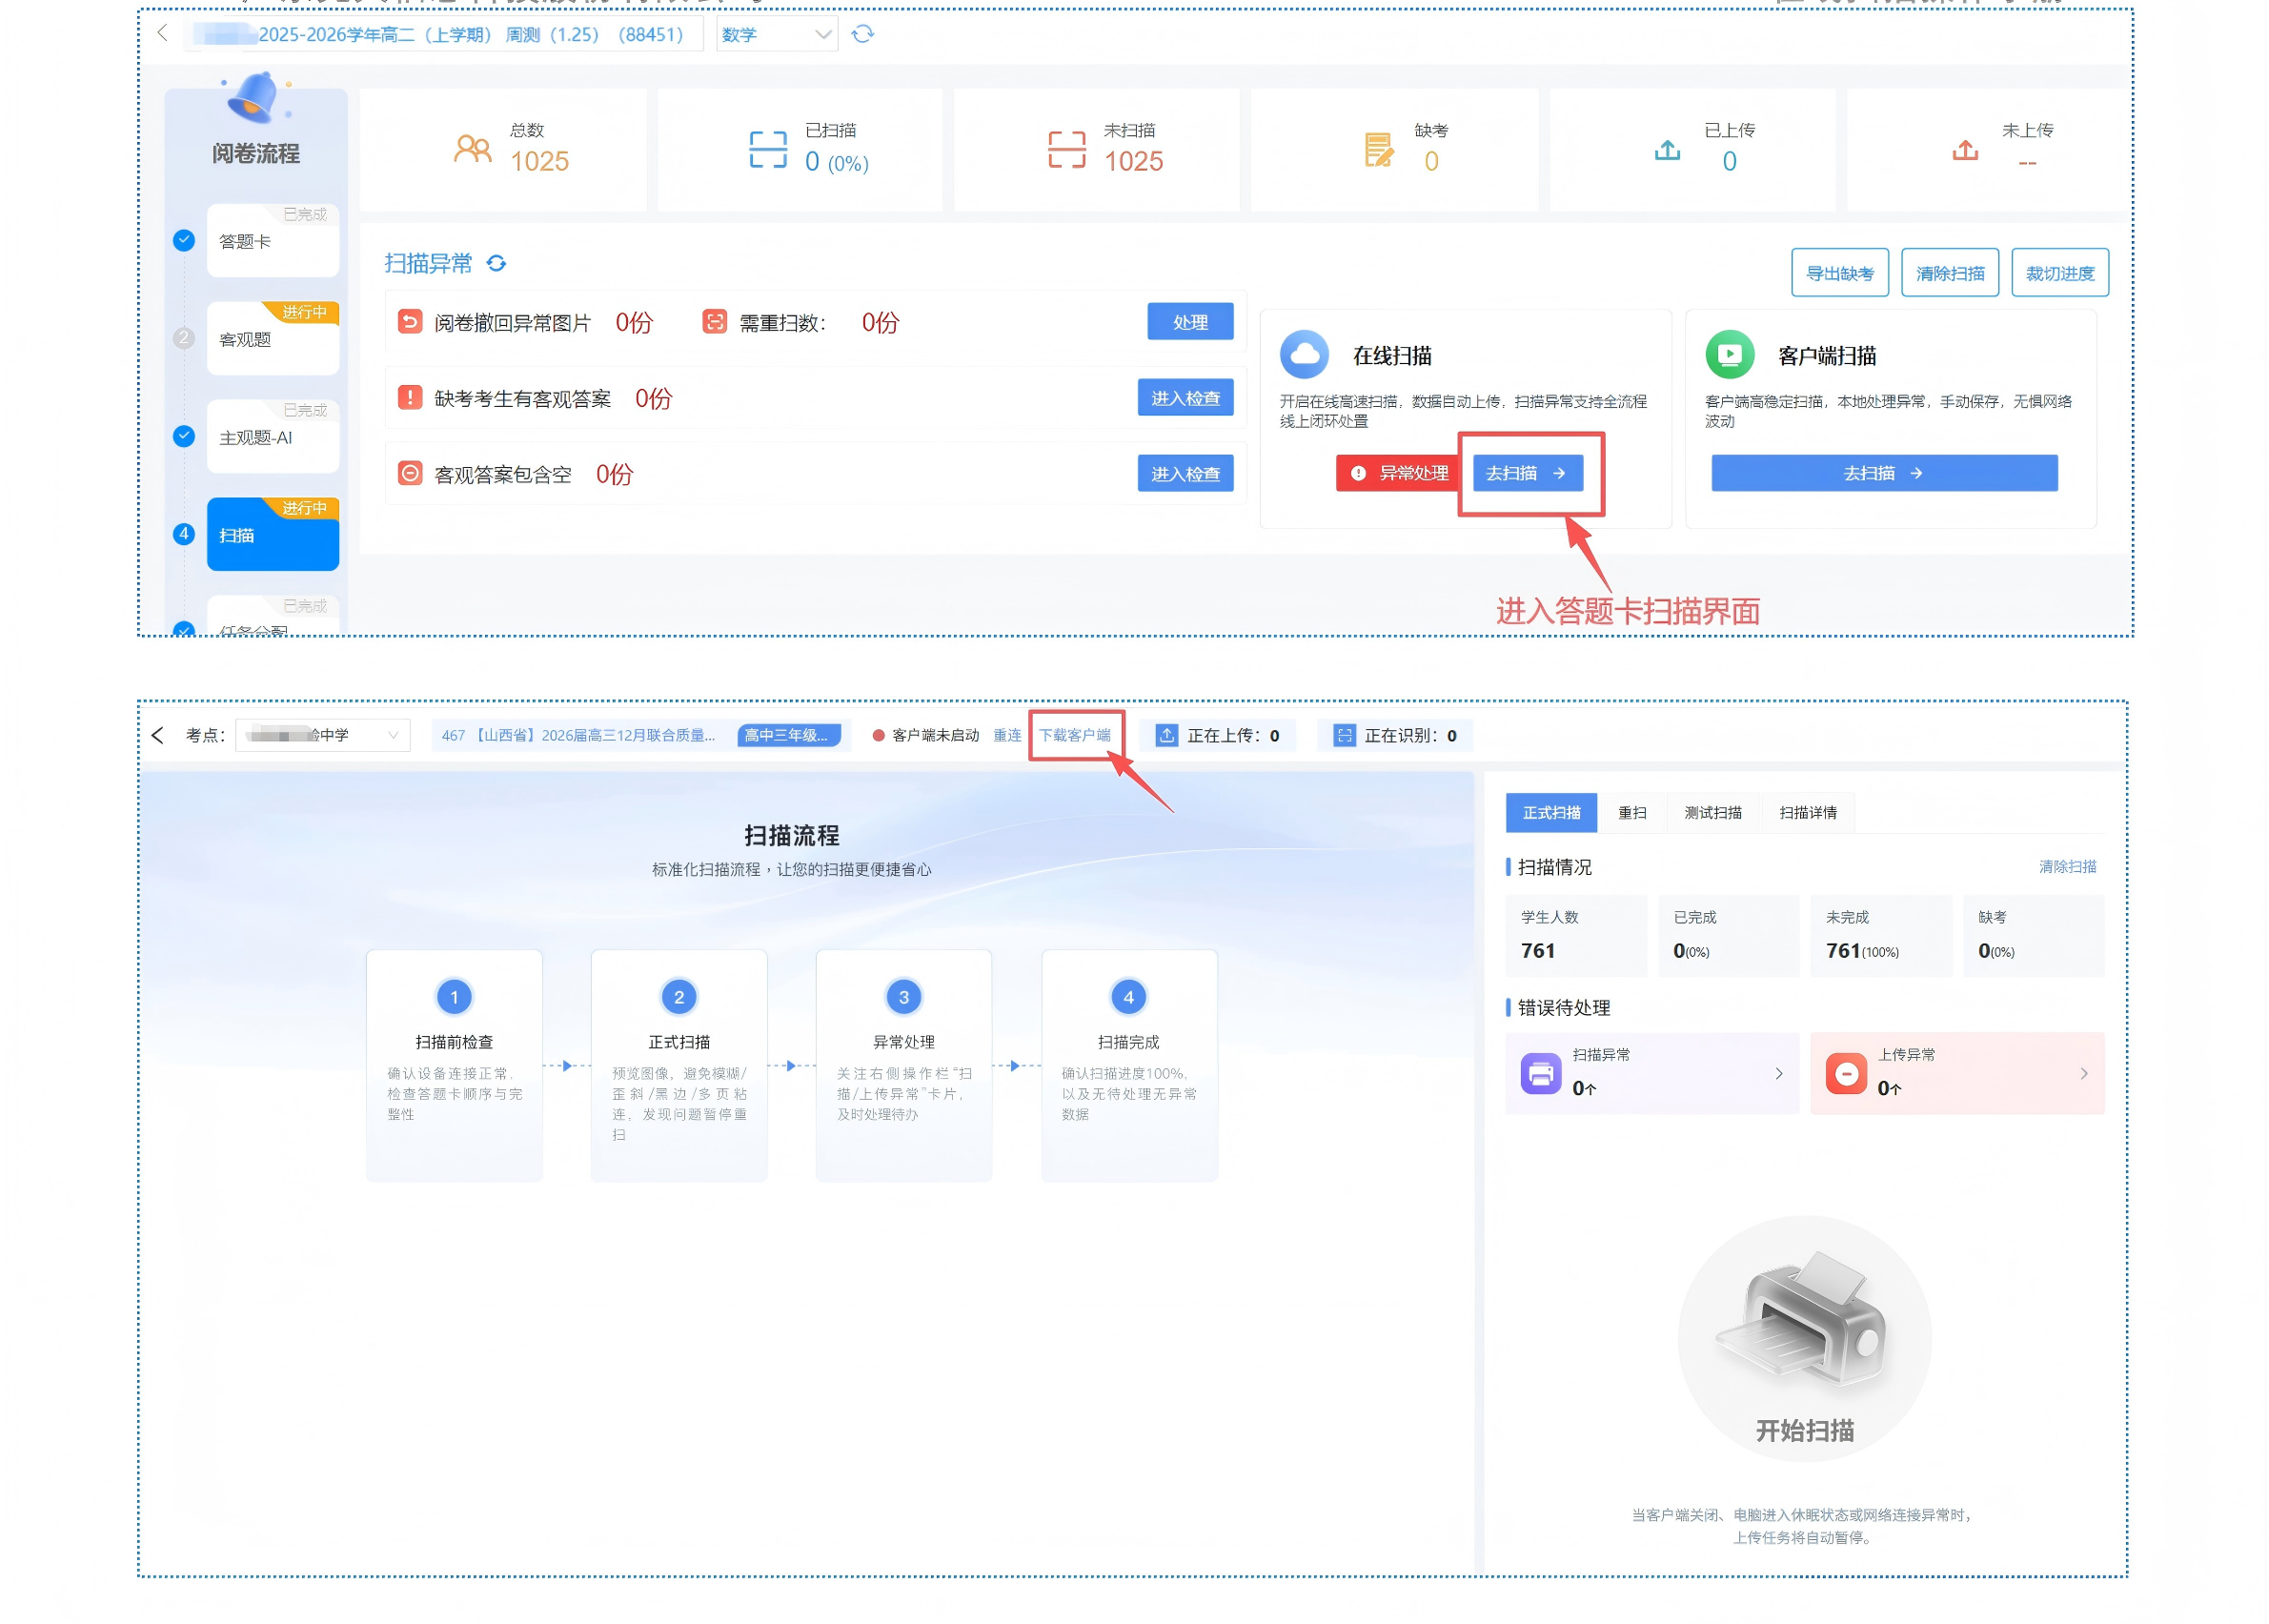Click the back arrow beside the exam title
This screenshot has height=1624, width=2269.
[x=162, y=34]
